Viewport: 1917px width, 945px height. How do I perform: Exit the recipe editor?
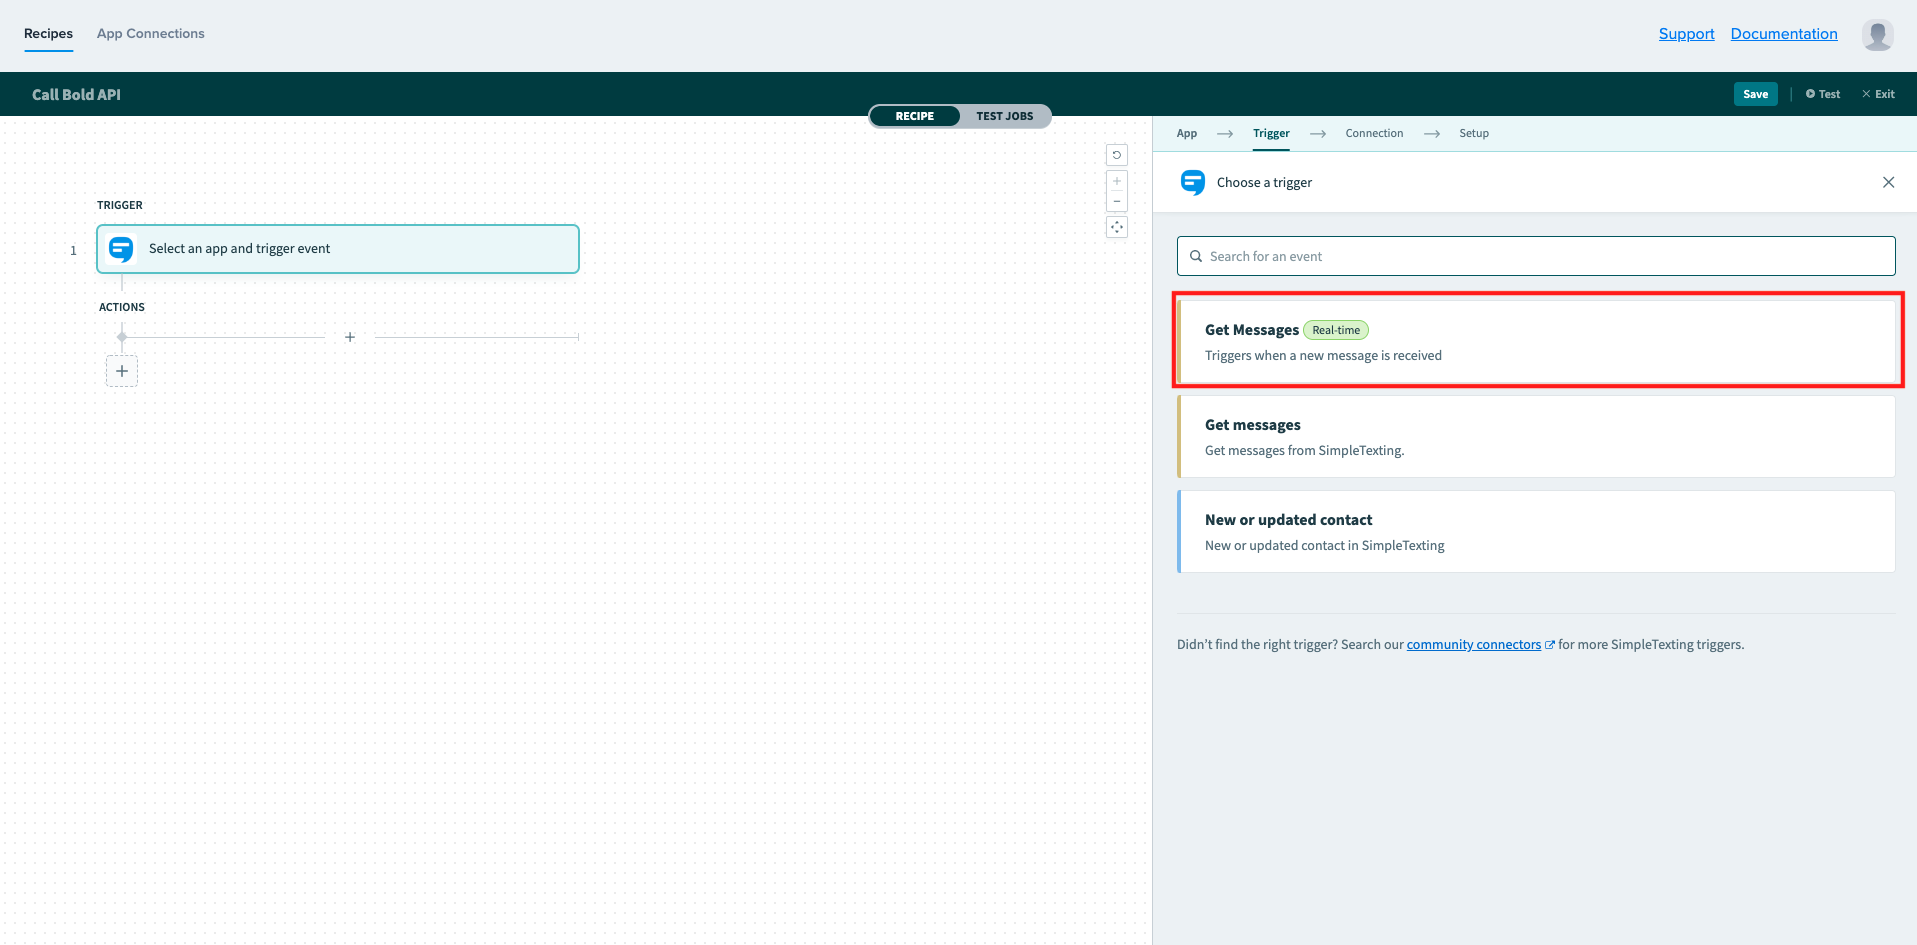1878,94
